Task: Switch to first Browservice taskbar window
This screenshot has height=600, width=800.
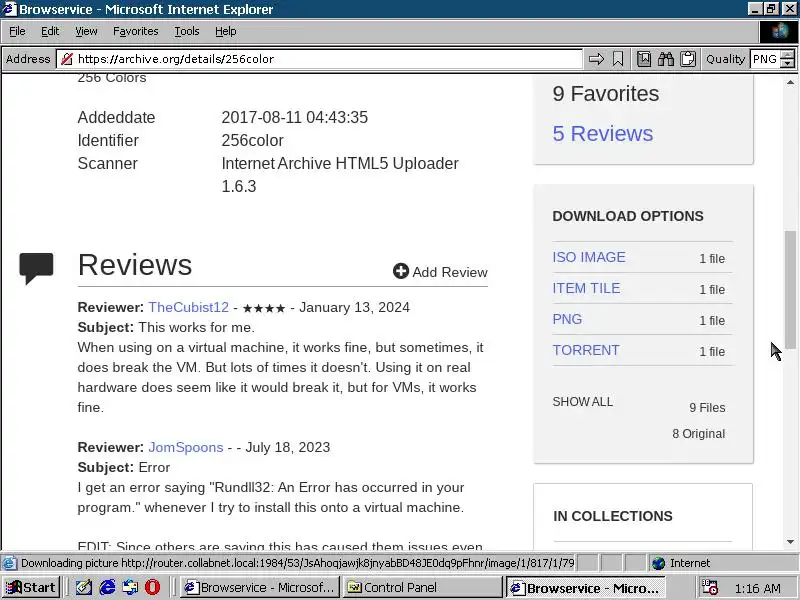Action: (x=260, y=587)
